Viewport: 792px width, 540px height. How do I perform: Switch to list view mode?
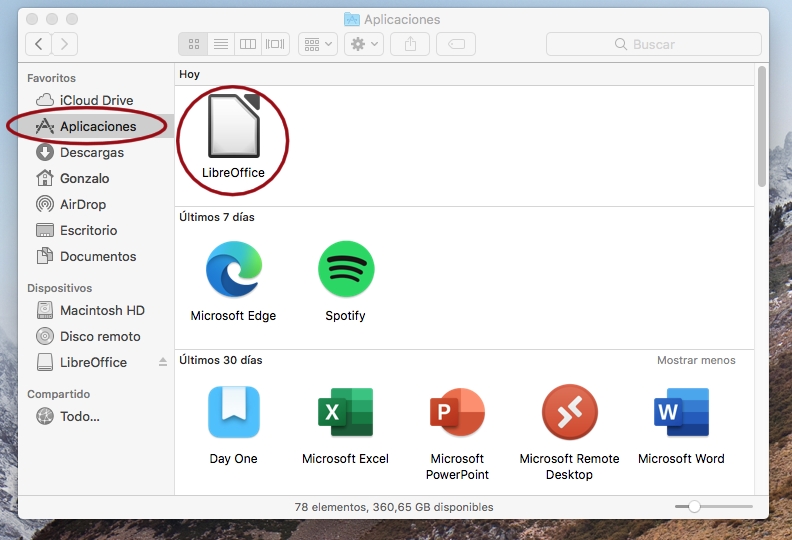221,44
